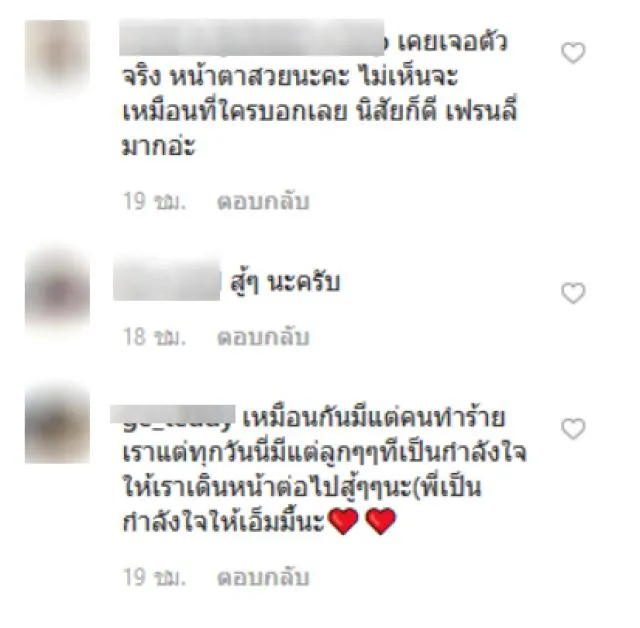Like the สู้ๆ นะครับ comment

[x=573, y=293]
